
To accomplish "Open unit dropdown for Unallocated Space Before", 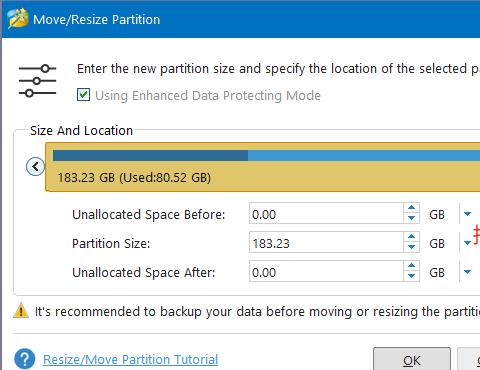I will click(x=468, y=214).
